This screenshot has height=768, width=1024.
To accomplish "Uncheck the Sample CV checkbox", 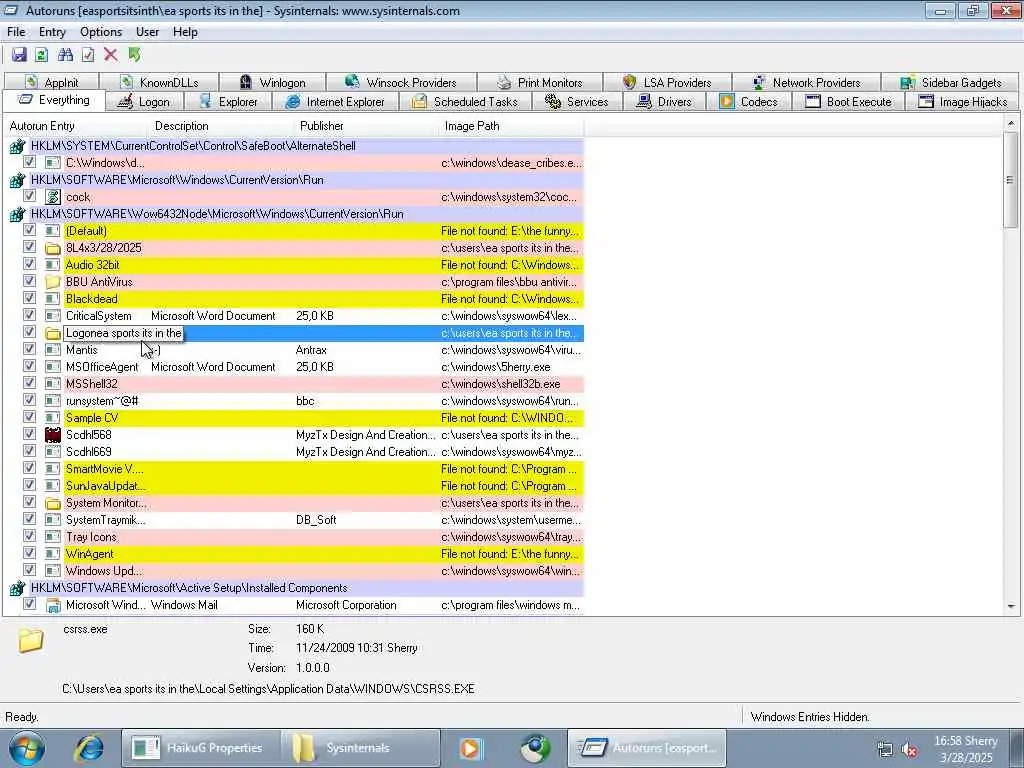I will [29, 417].
